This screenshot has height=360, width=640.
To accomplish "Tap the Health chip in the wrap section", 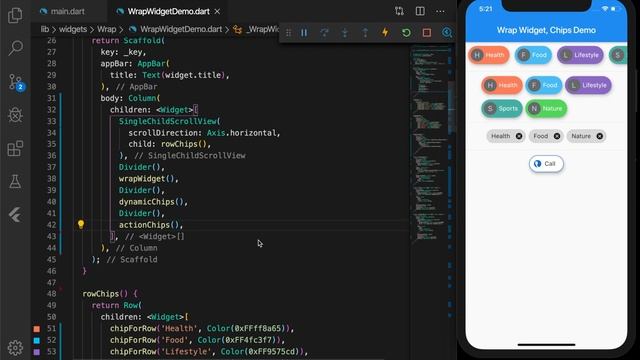I will (x=502, y=85).
